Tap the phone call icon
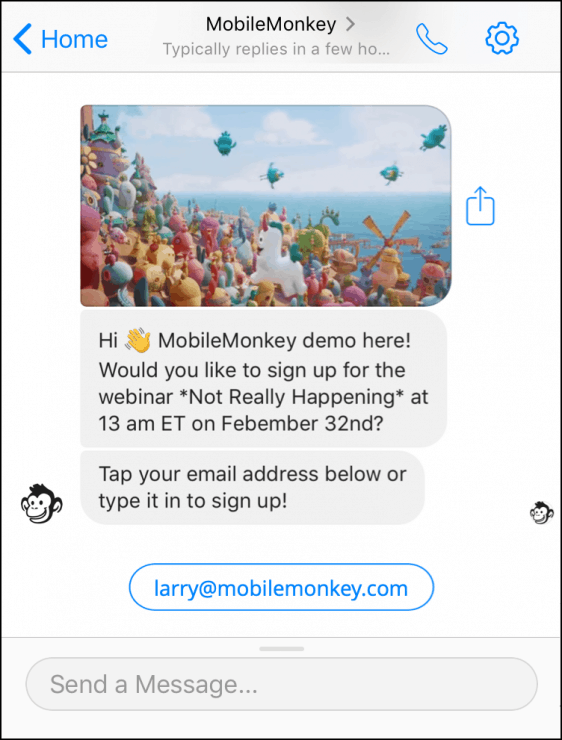Screen dimensions: 562x740 [431, 39]
